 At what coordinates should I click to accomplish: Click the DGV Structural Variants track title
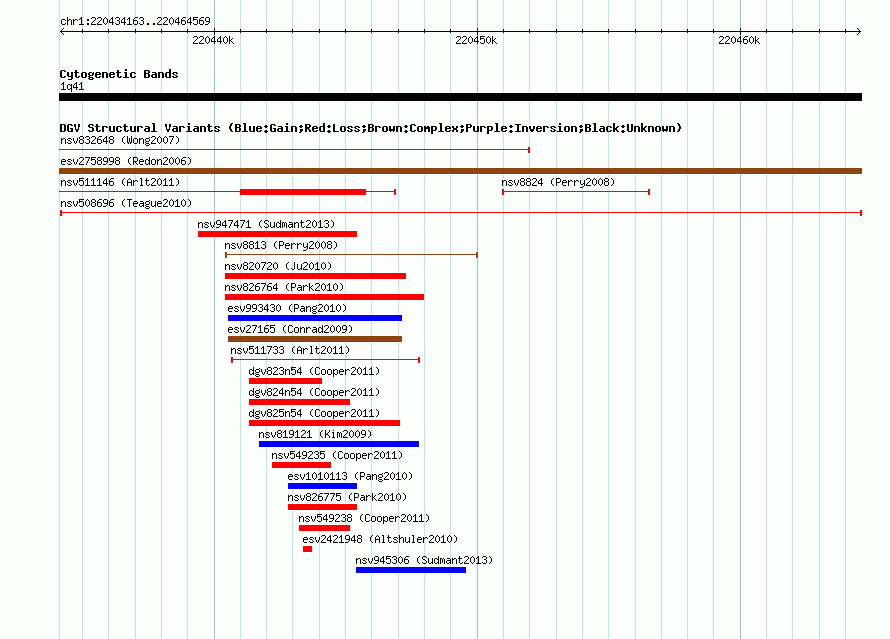point(371,128)
